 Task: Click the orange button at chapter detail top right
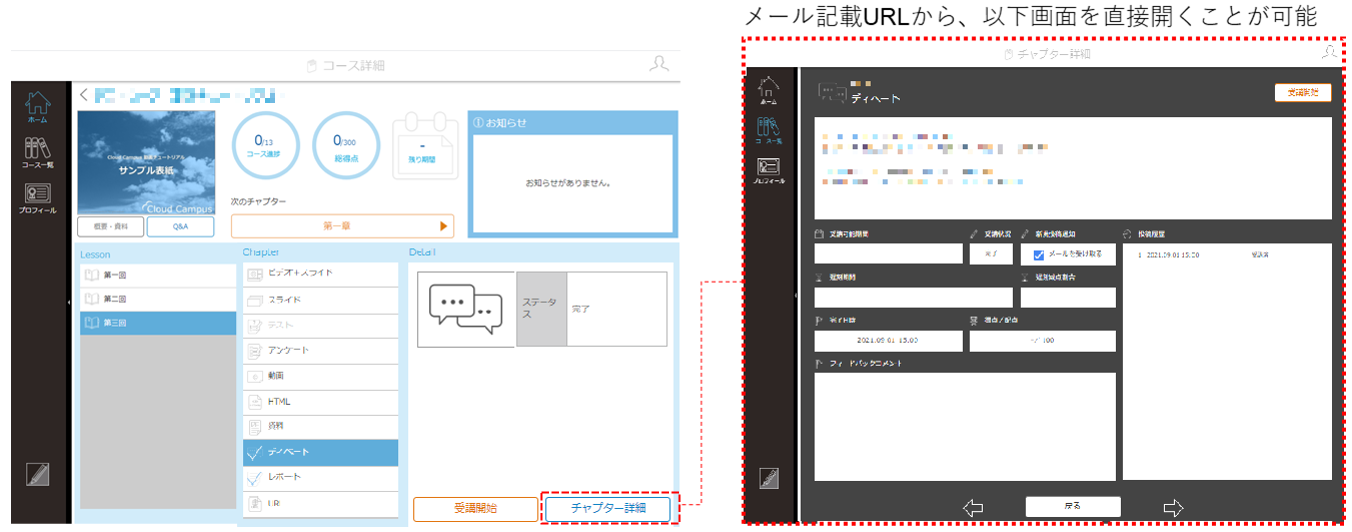[x=1302, y=92]
